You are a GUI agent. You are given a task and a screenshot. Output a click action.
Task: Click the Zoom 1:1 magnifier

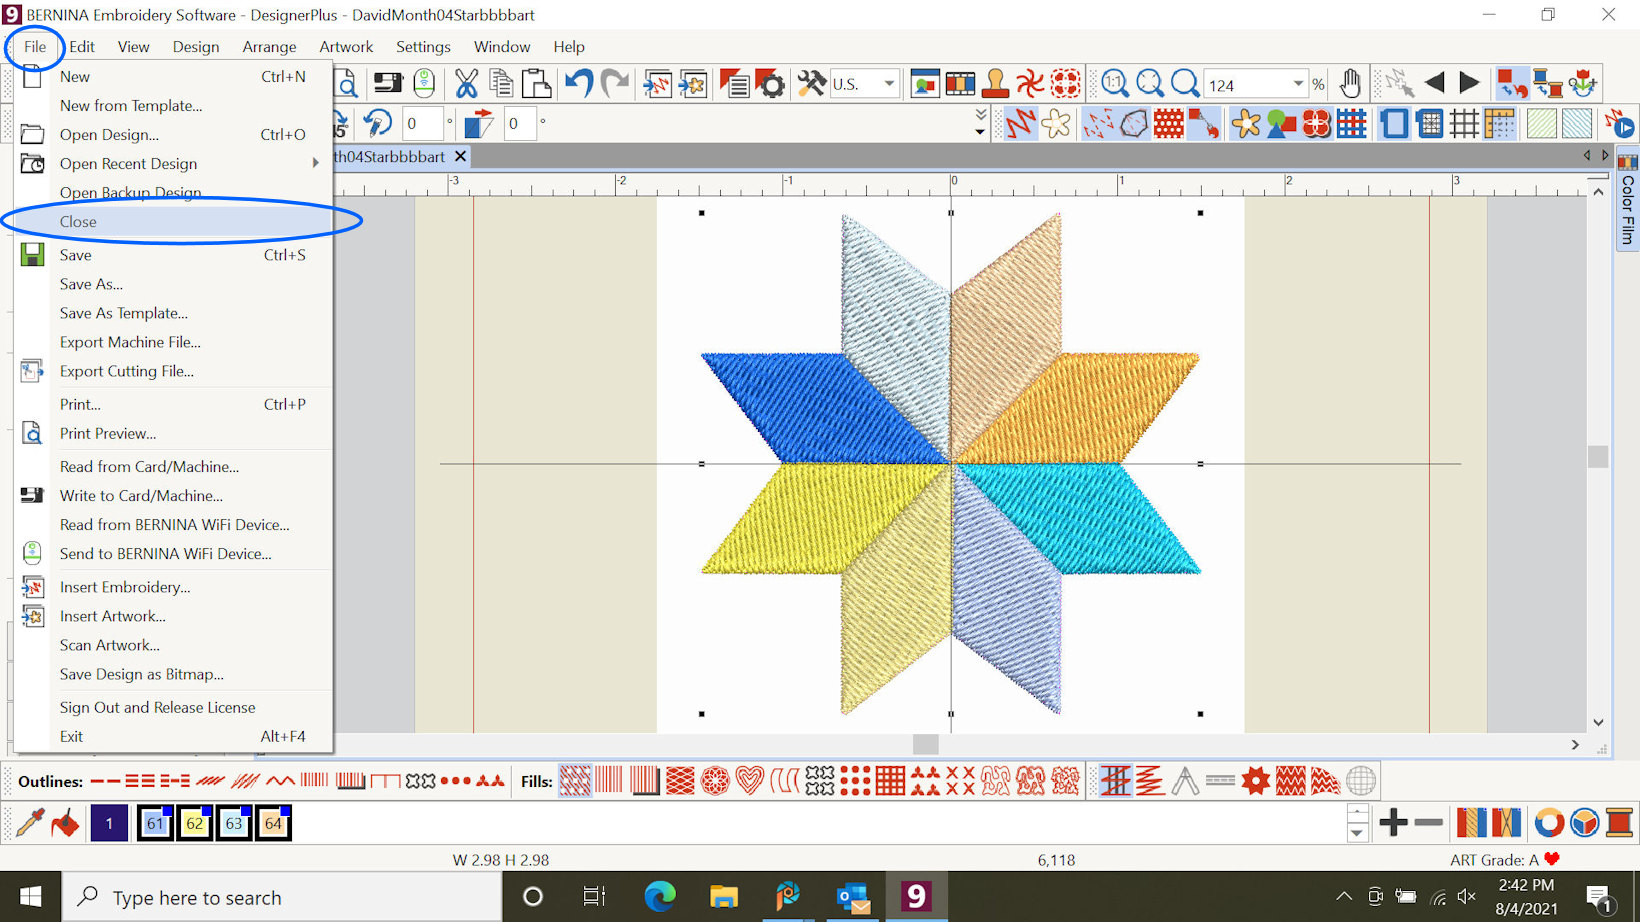pos(1114,84)
